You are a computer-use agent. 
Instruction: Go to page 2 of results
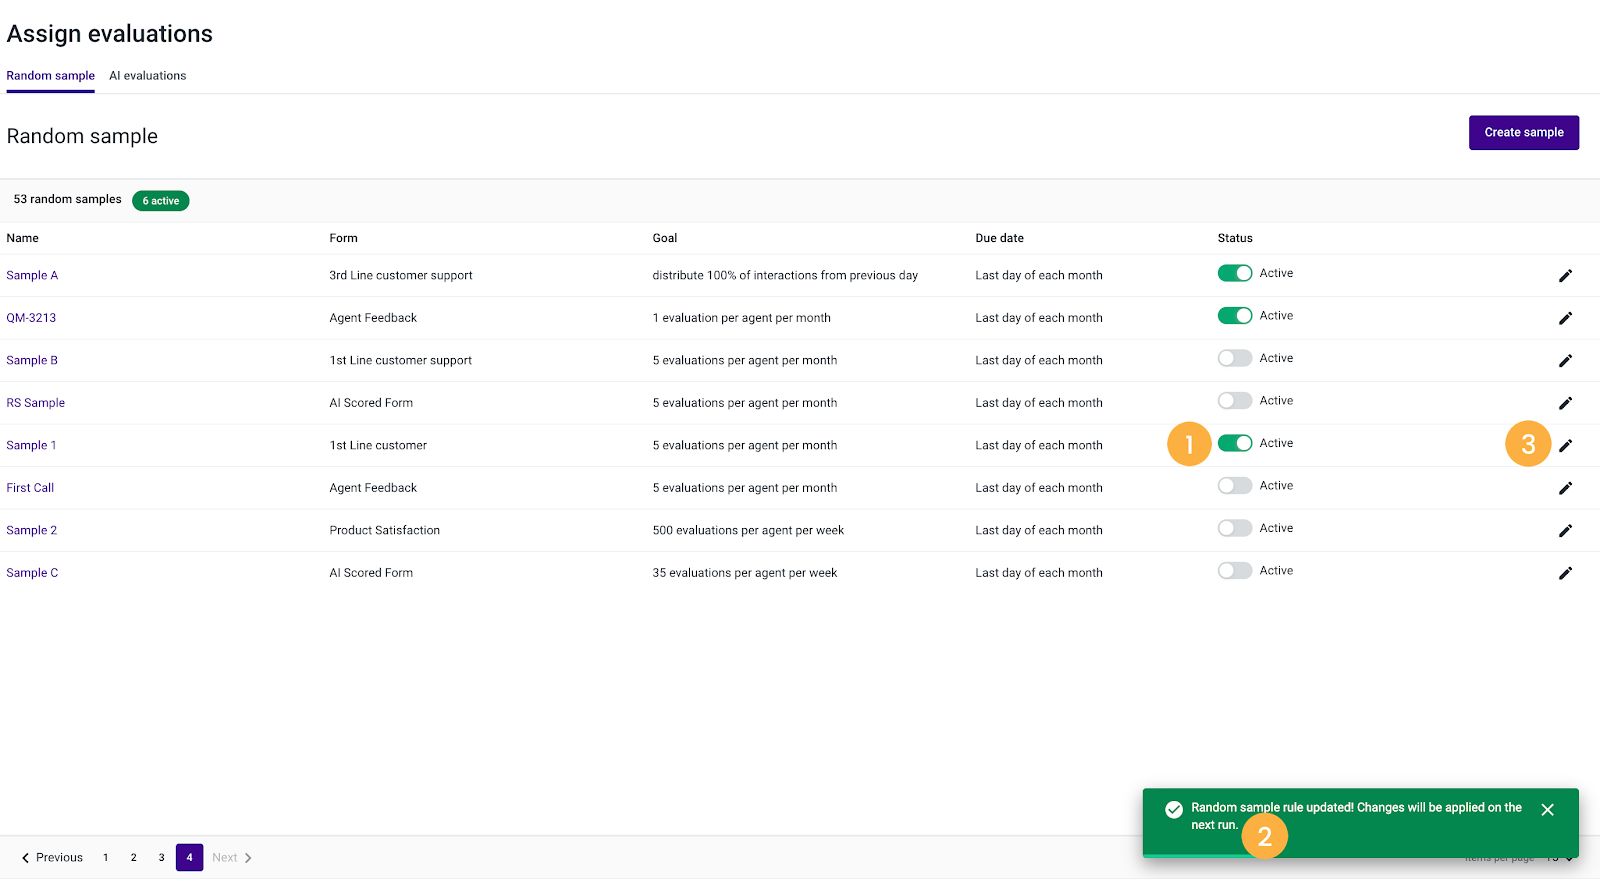click(x=133, y=858)
